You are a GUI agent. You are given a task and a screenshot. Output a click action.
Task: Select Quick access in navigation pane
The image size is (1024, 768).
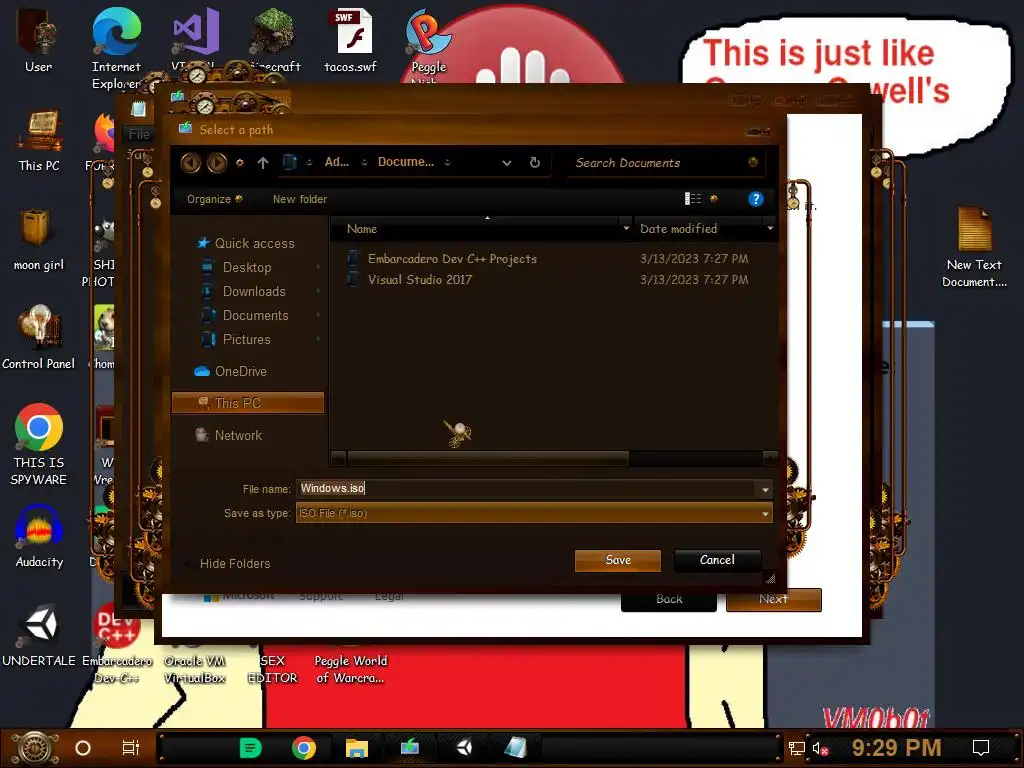pos(246,244)
